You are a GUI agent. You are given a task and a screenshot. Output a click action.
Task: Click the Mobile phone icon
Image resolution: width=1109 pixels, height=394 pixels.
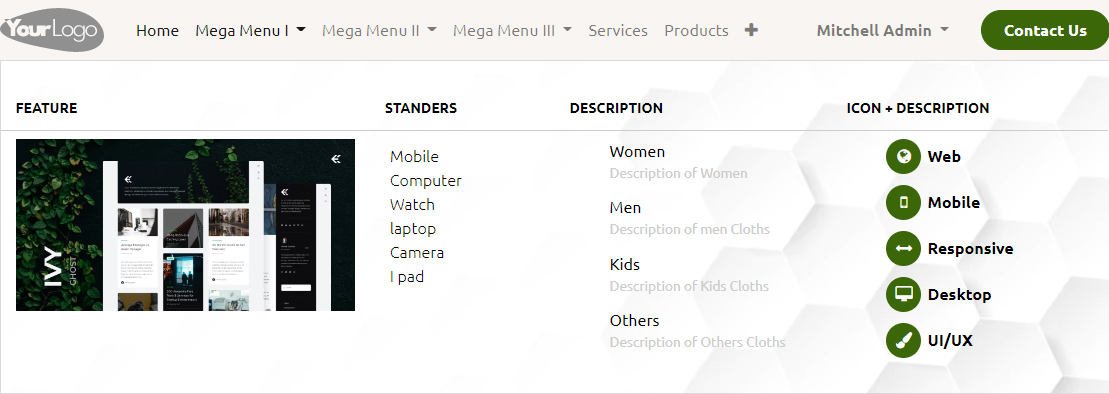(x=903, y=202)
